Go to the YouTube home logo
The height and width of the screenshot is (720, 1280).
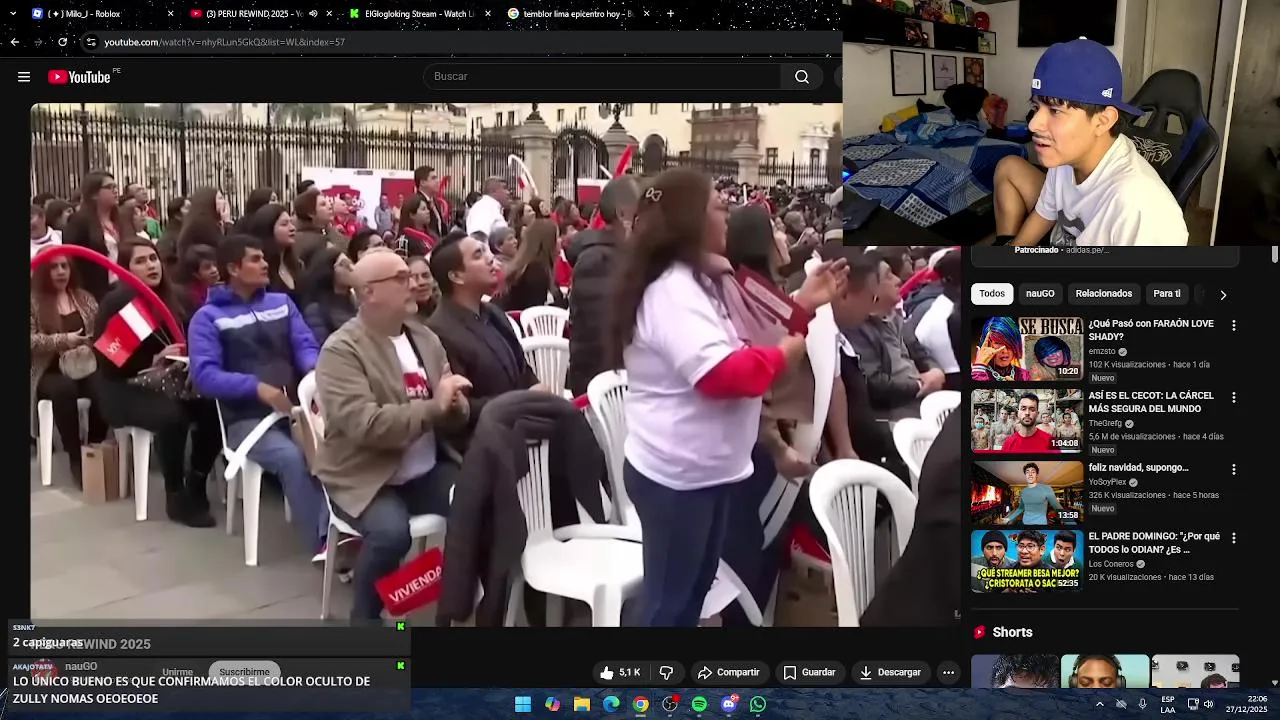pos(80,77)
